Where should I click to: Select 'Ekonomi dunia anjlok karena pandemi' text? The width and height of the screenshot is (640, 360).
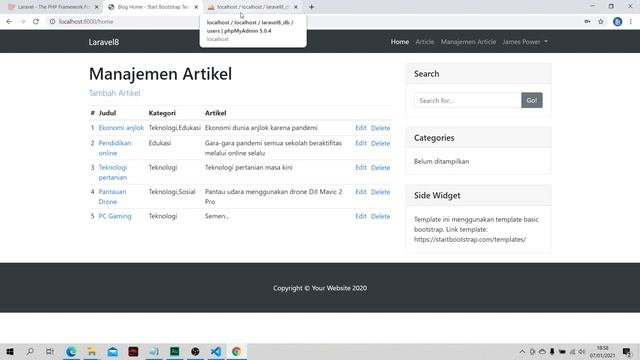[261, 128]
